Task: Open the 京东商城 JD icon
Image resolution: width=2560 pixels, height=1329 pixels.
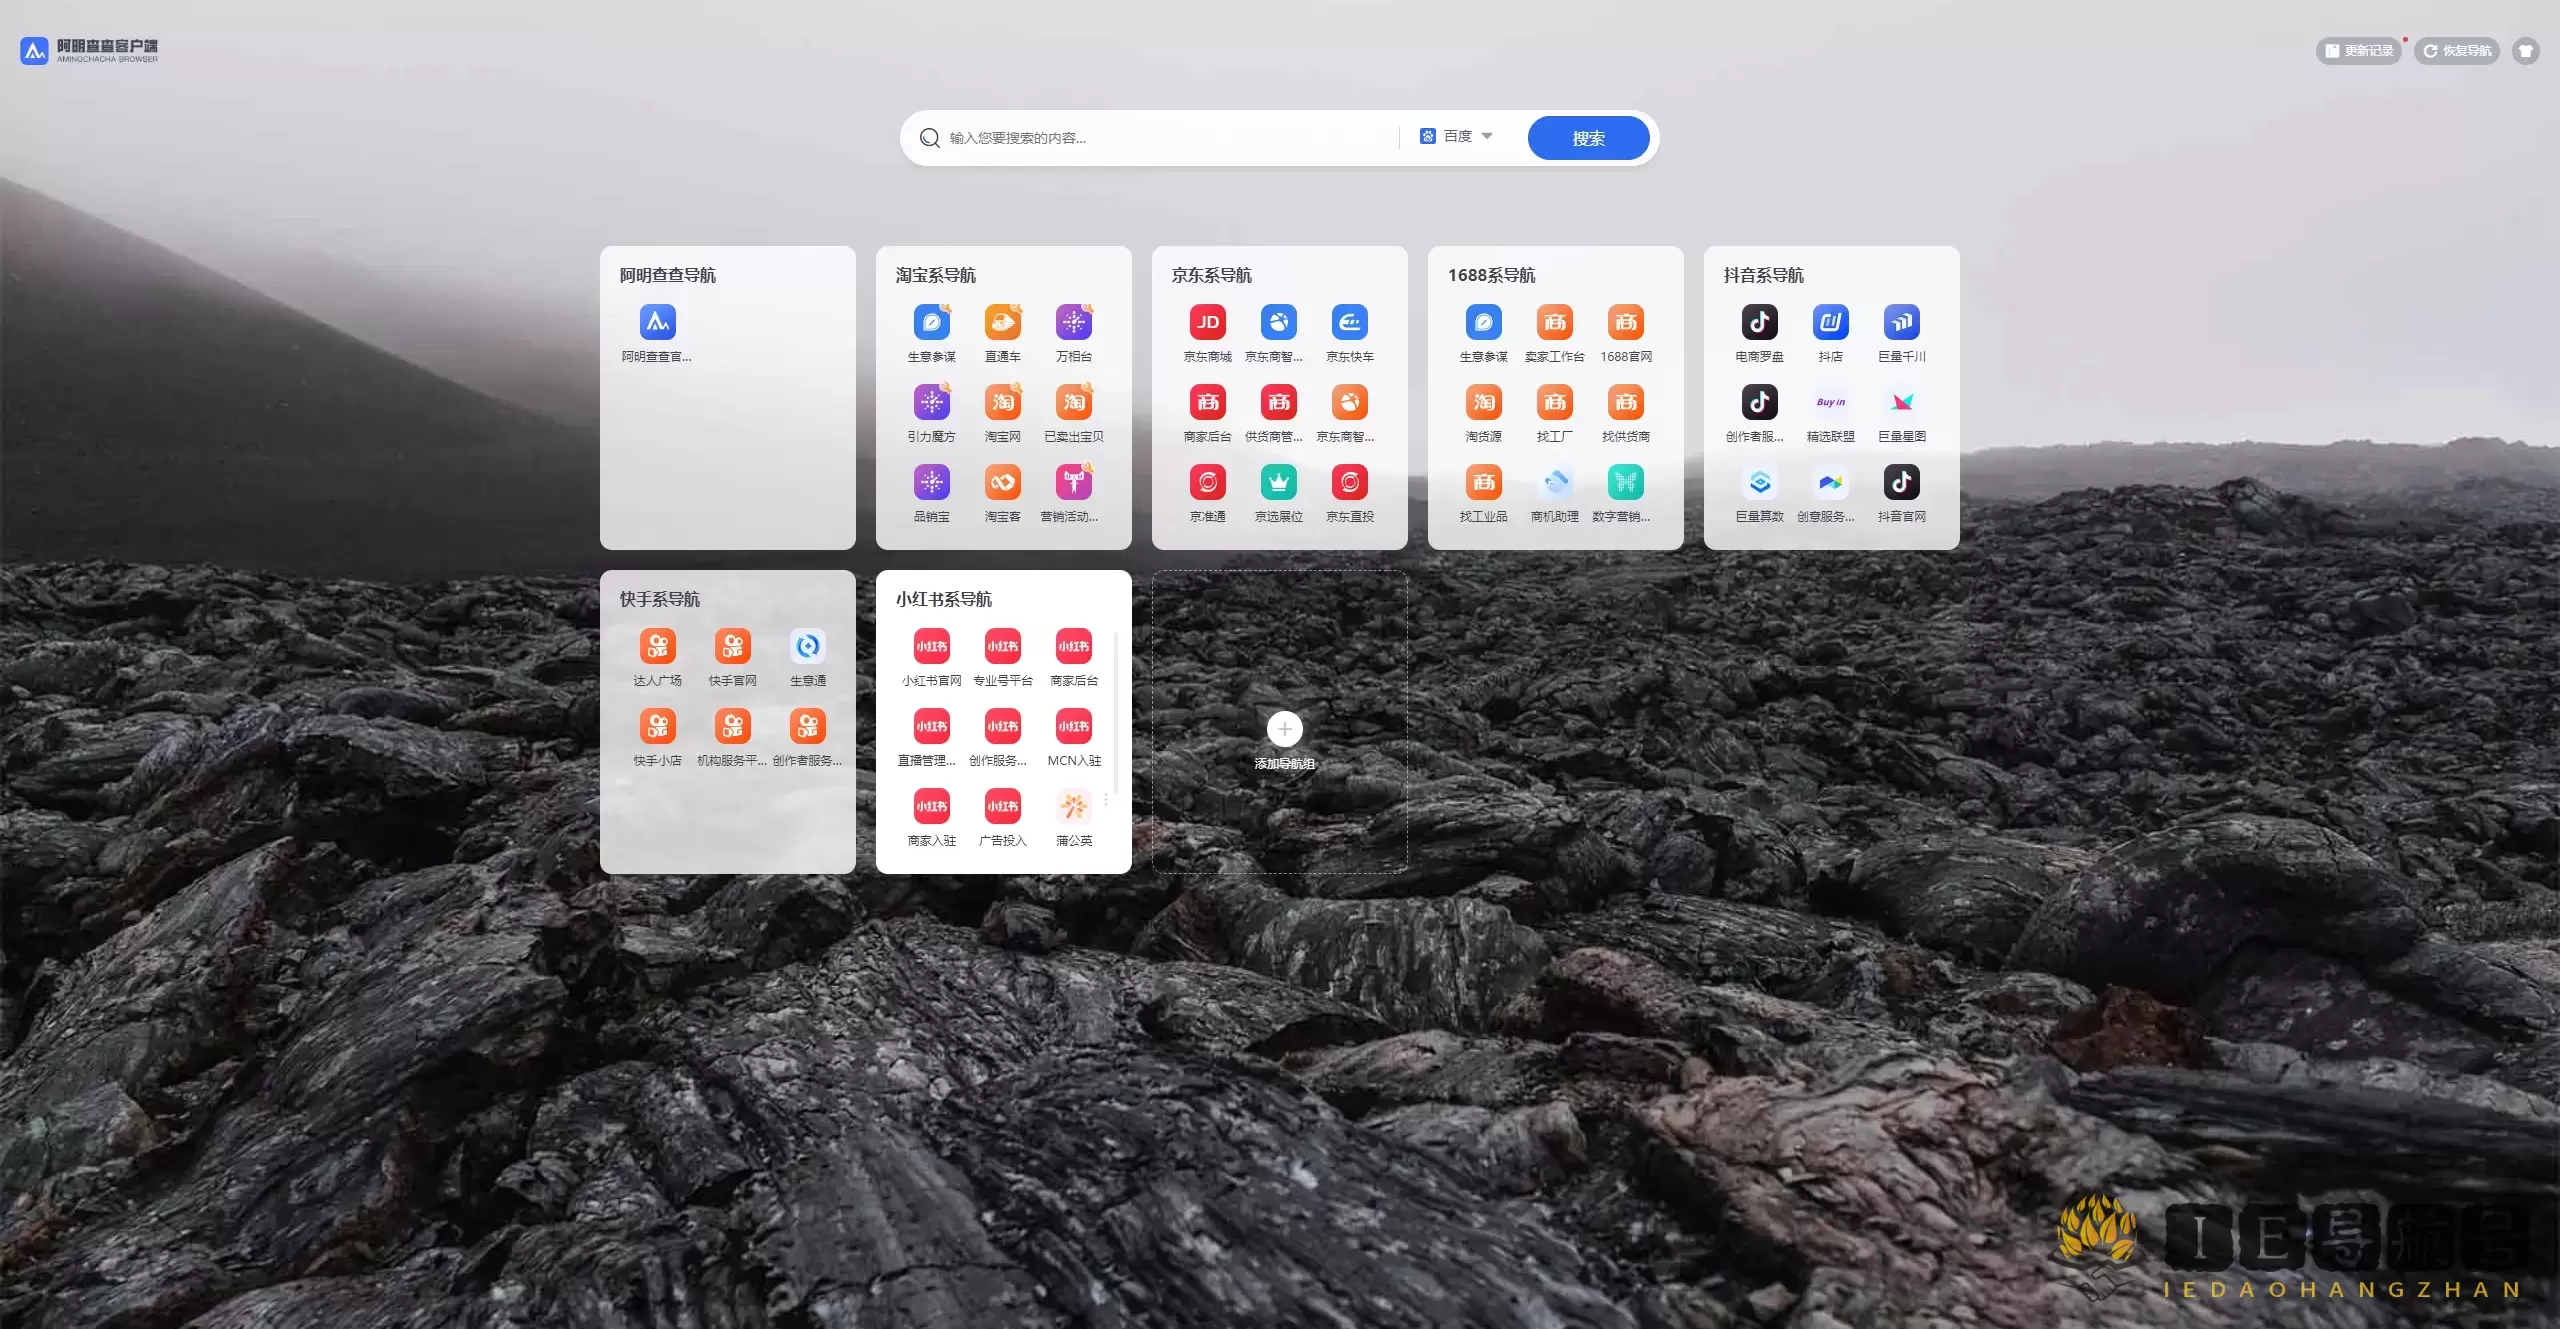Action: [1207, 323]
